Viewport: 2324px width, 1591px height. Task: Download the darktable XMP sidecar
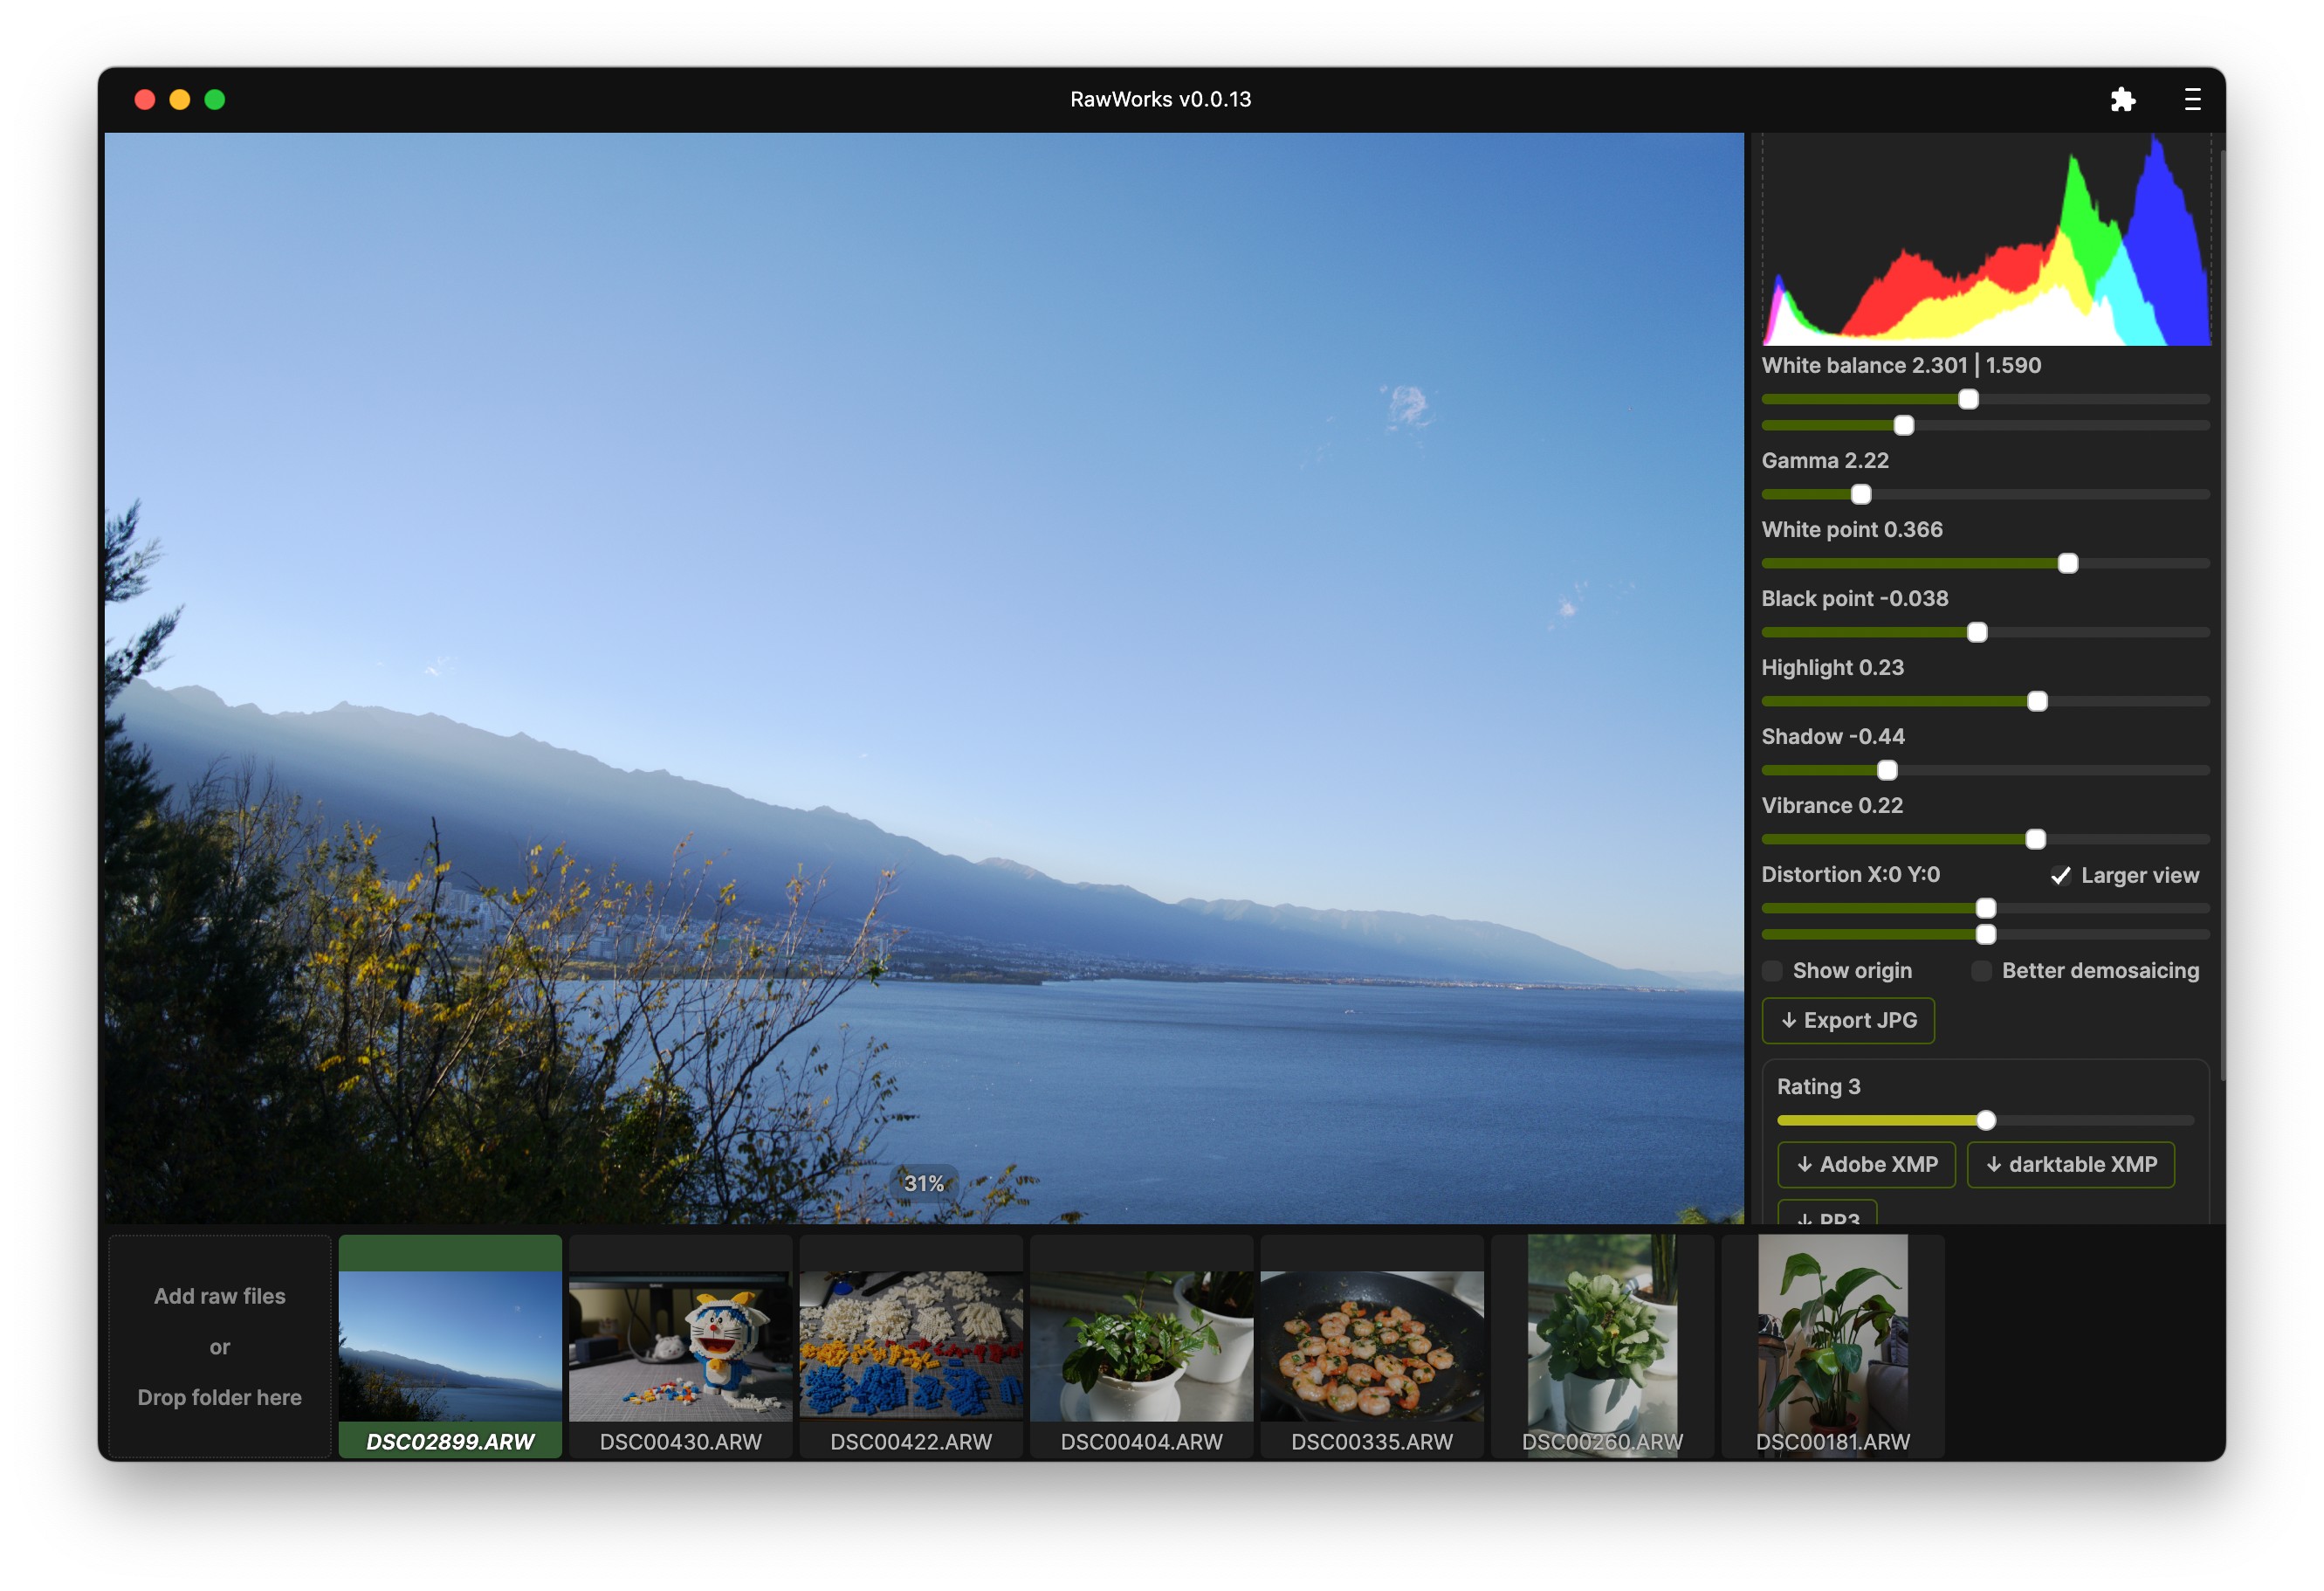2070,1164
